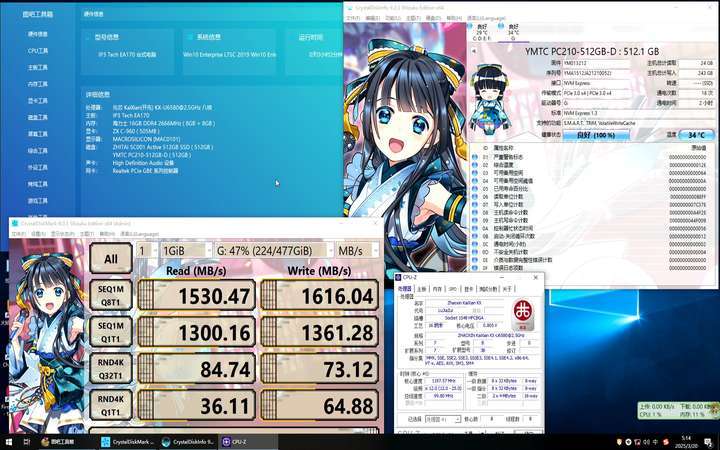
Task: Open the G: 47% drive dropdown
Action: pyautogui.click(x=274, y=251)
